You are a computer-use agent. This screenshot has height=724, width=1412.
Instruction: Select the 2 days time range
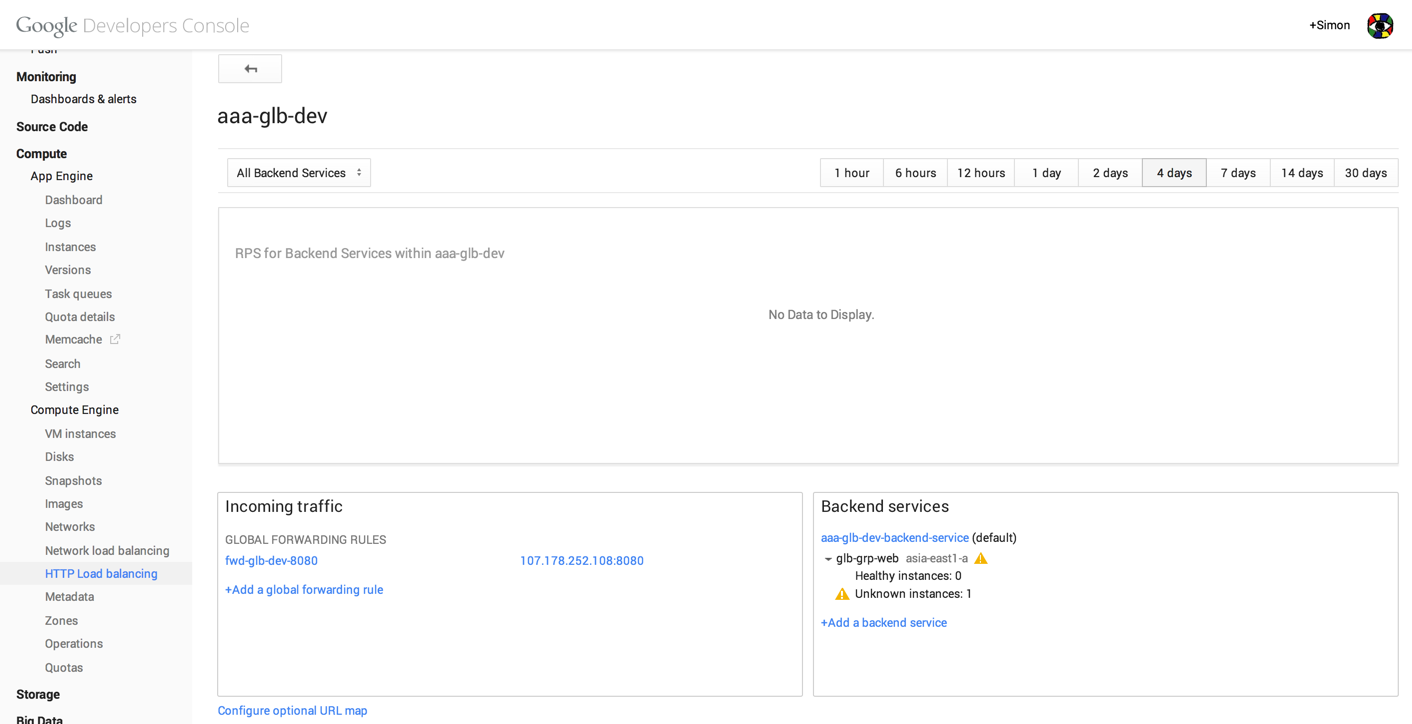tap(1111, 173)
